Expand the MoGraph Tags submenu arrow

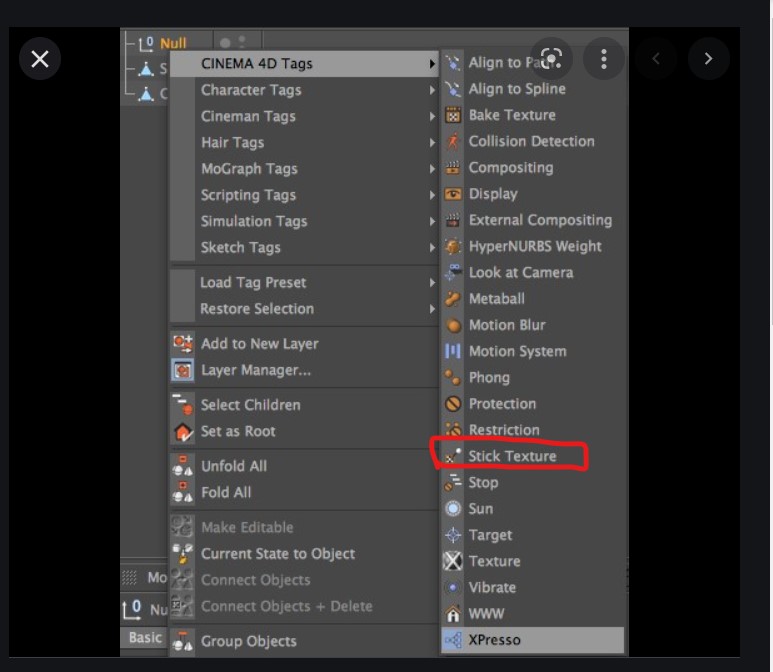432,169
